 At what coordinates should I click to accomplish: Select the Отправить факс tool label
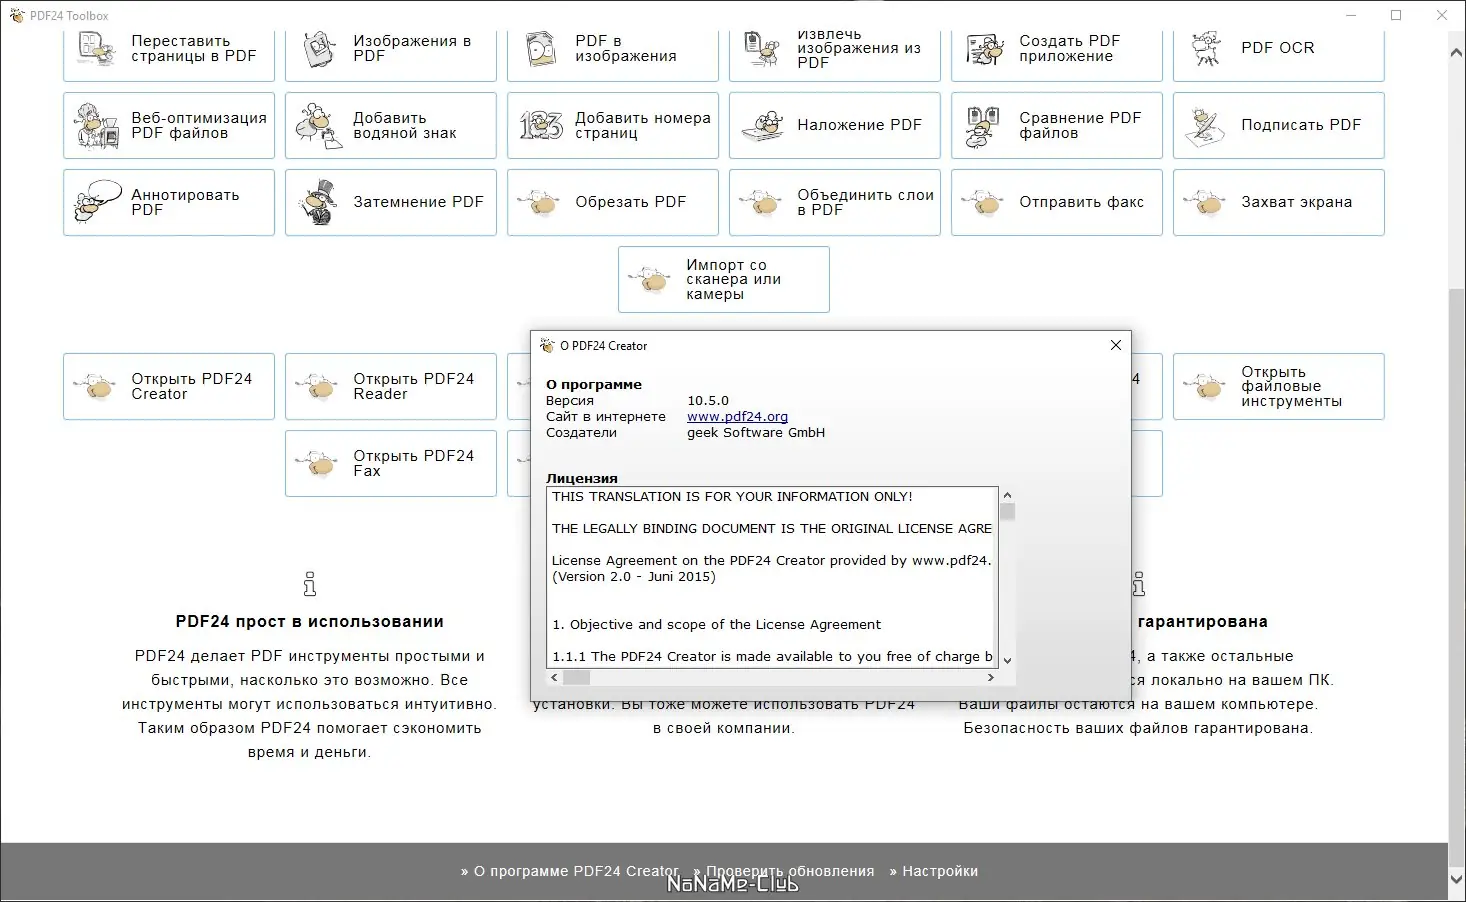pos(1081,202)
